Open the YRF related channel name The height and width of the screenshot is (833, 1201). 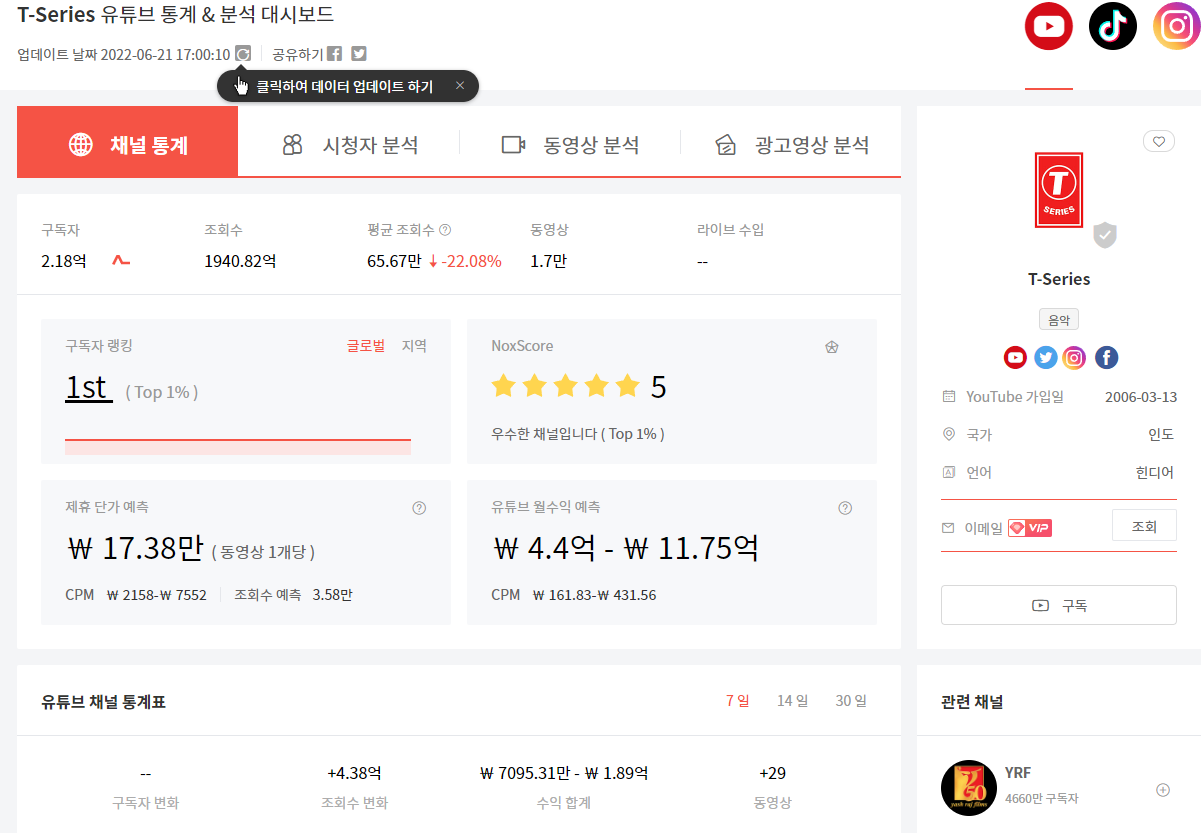(1018, 773)
